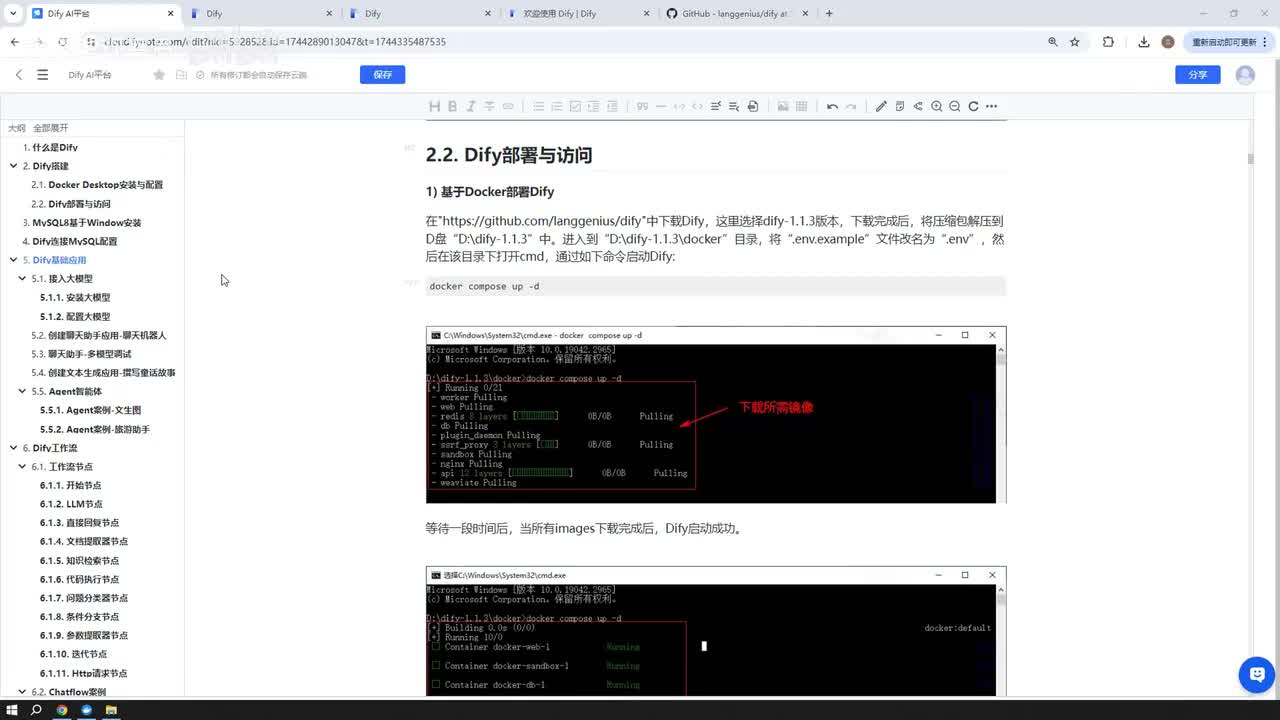Collapse the 5. Dify基础应用 outline section

(13, 260)
